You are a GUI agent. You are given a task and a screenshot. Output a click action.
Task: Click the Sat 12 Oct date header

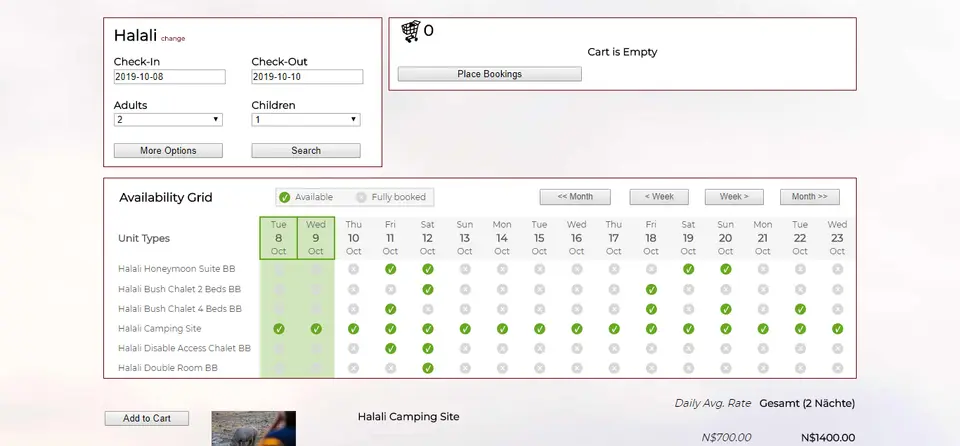pos(428,238)
